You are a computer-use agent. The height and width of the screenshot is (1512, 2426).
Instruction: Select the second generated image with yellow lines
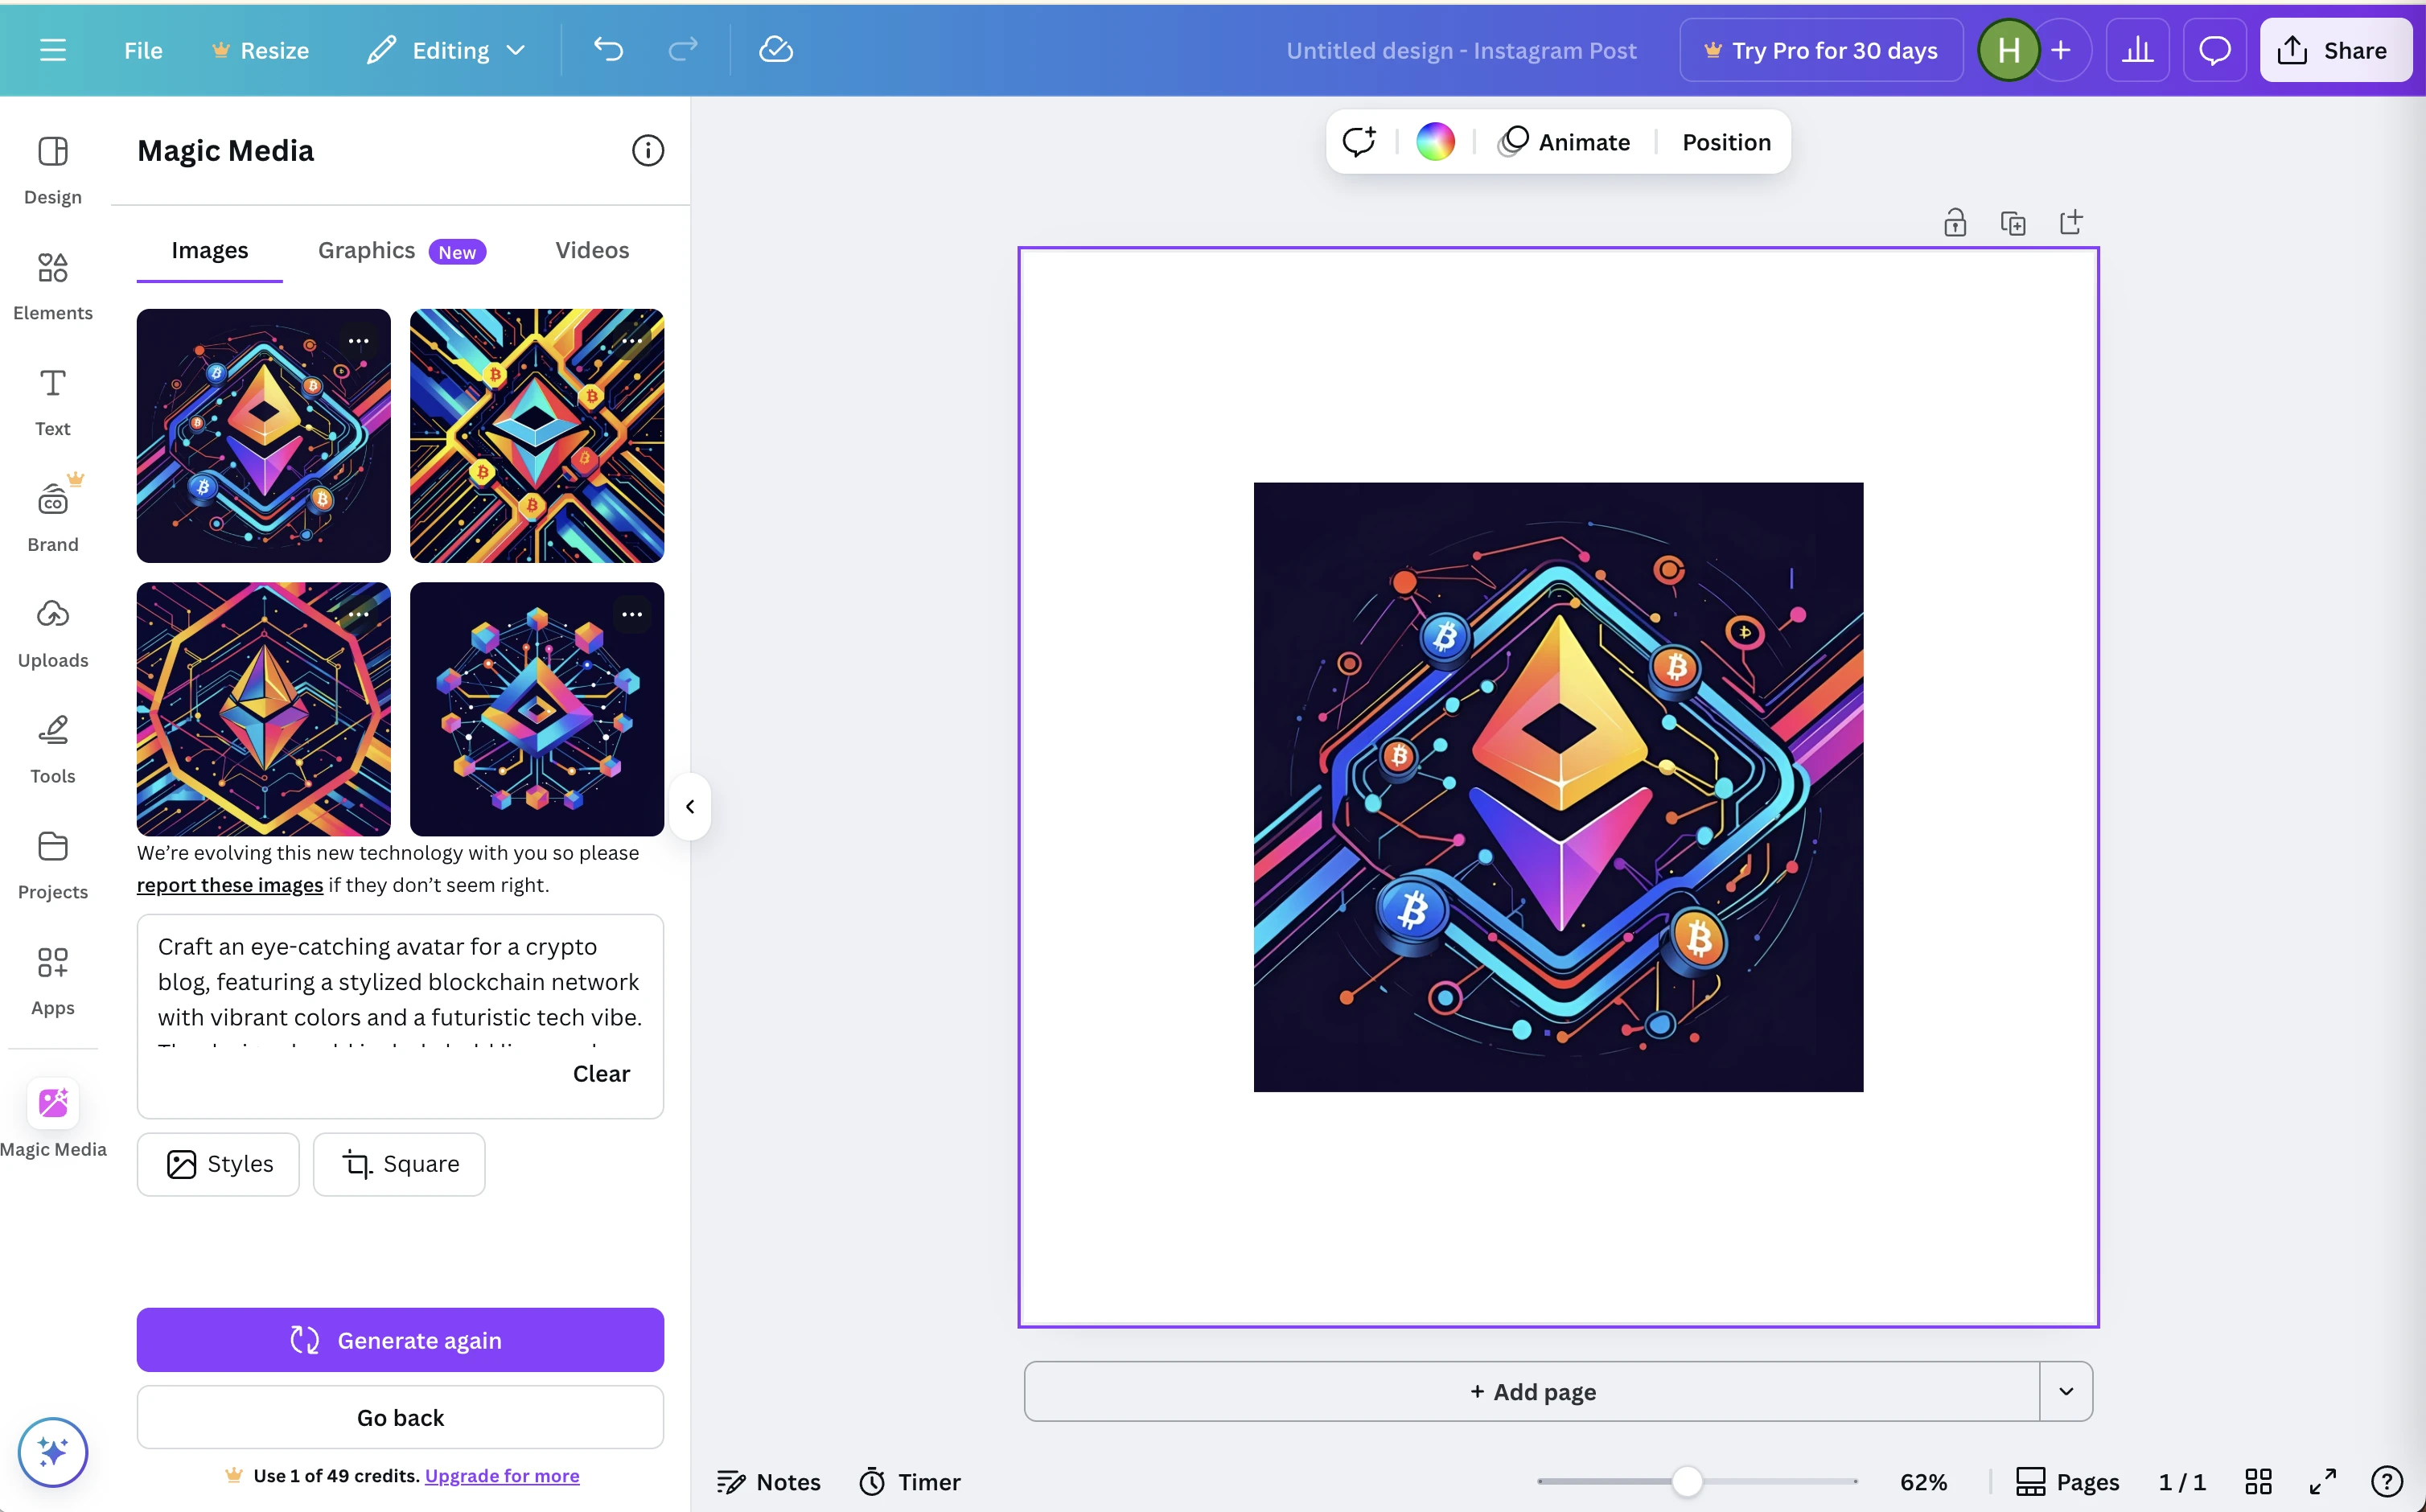point(537,436)
